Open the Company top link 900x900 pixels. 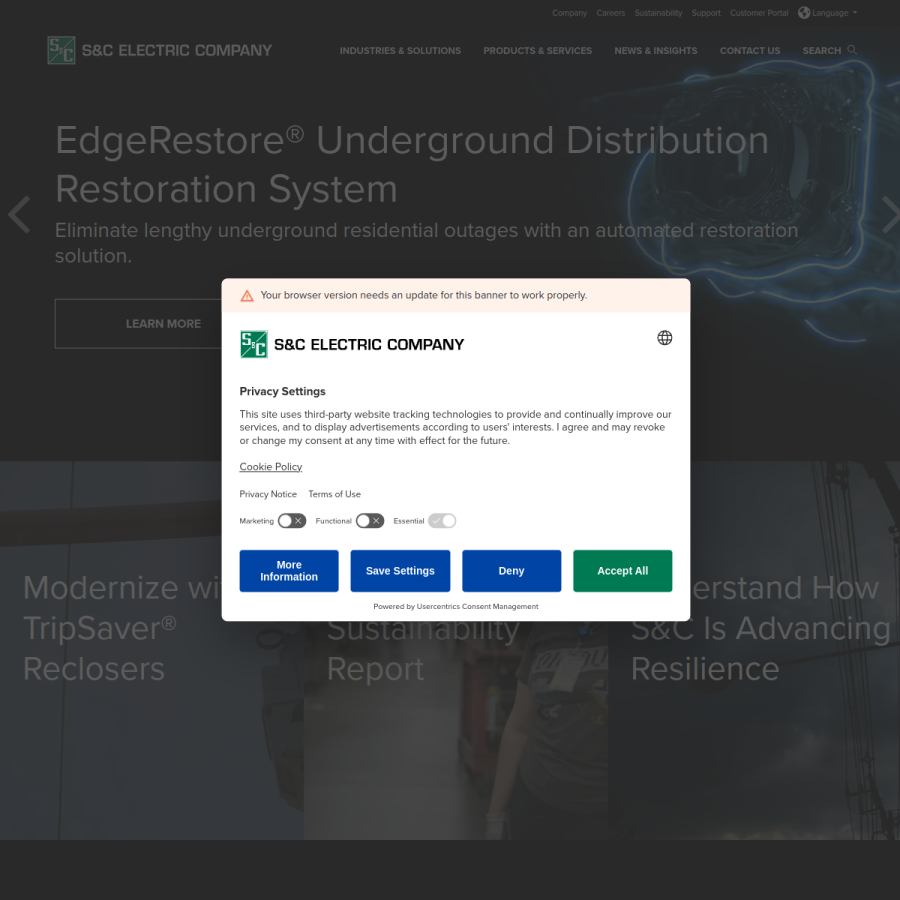pyautogui.click(x=569, y=13)
